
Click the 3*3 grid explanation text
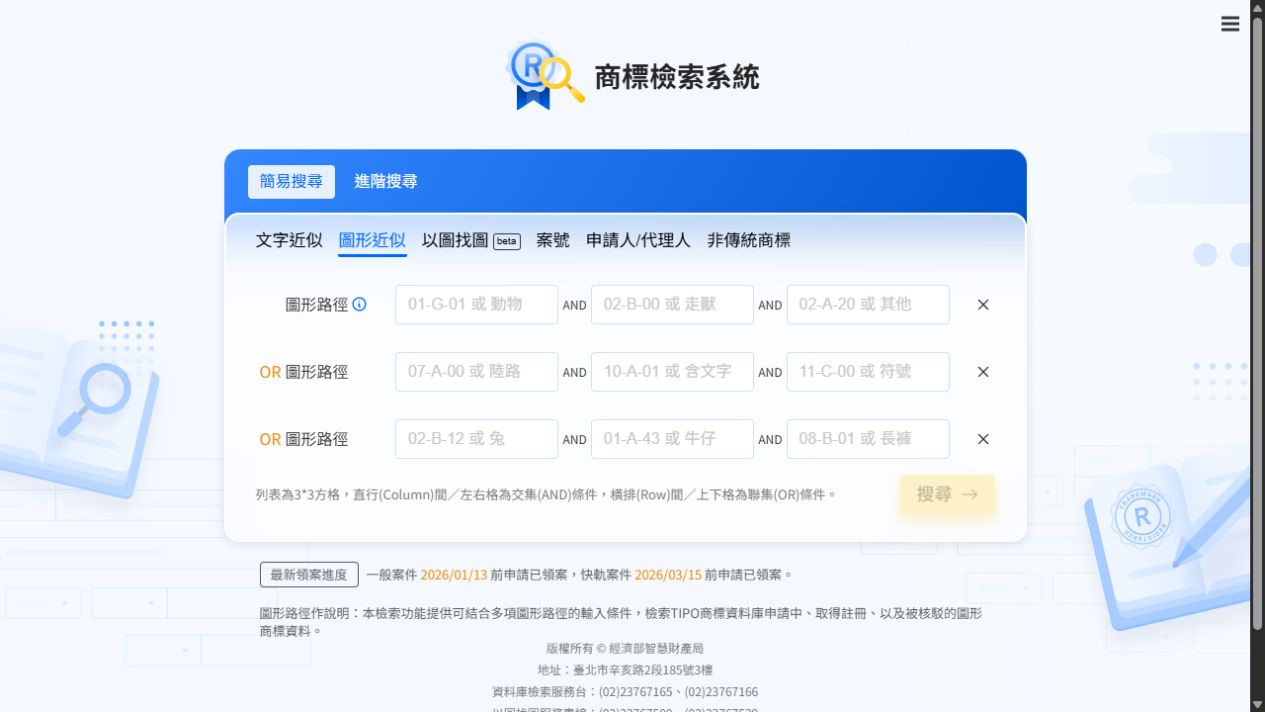click(x=546, y=494)
